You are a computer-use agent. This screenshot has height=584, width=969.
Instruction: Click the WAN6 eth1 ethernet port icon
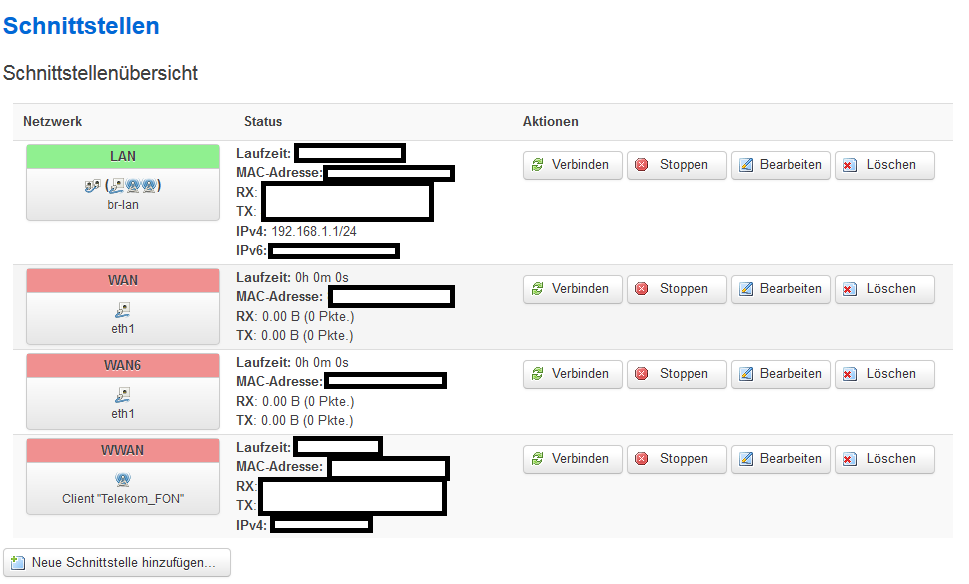(x=122, y=396)
